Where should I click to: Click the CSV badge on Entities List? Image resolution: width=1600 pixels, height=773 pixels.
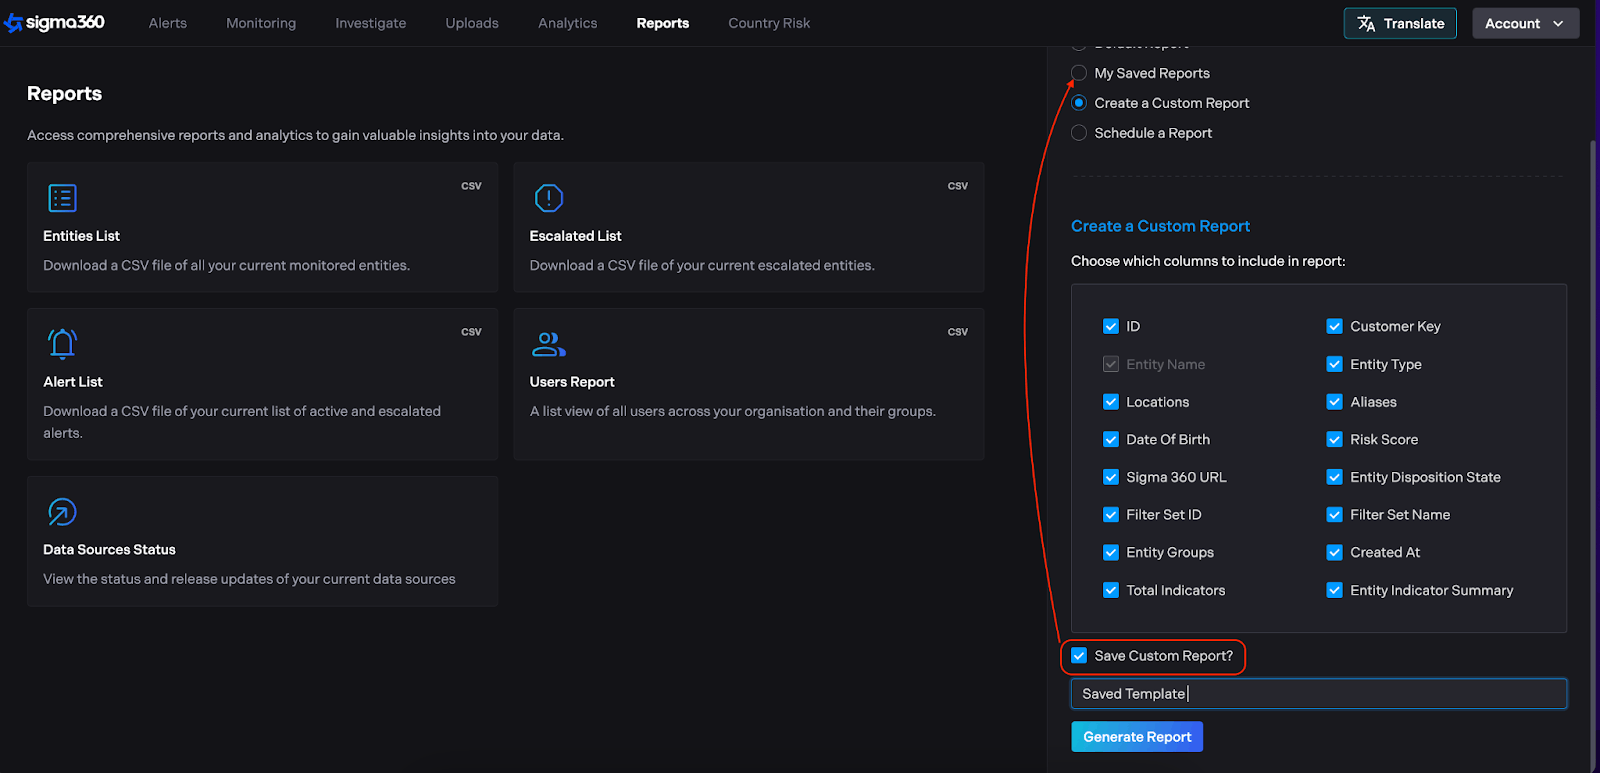coord(471,186)
